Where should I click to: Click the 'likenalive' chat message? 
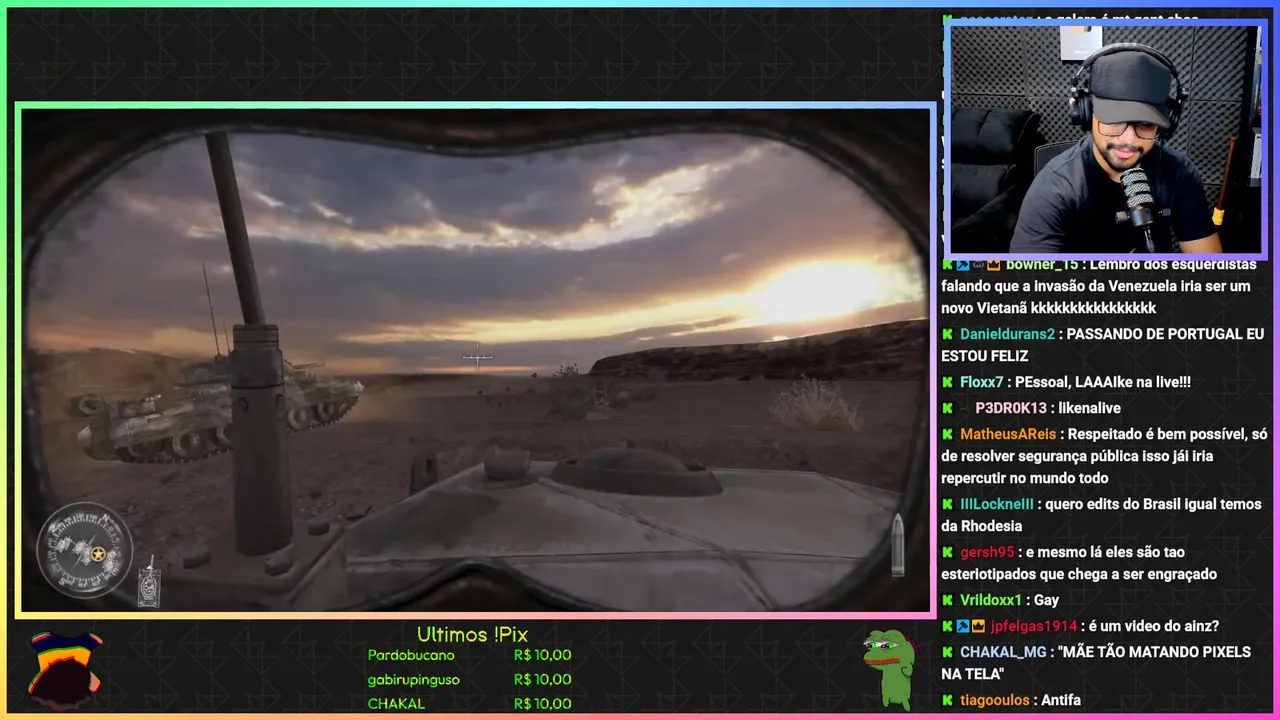pos(1090,408)
